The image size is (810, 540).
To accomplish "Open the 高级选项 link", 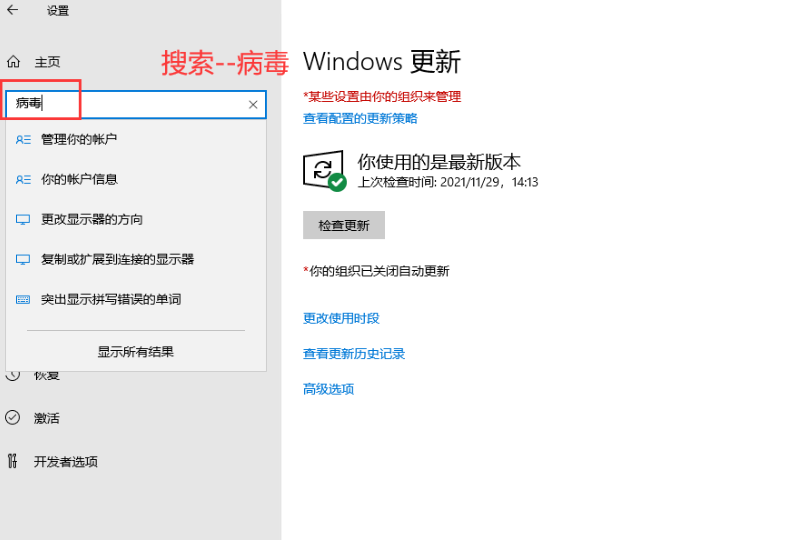I will (x=328, y=389).
